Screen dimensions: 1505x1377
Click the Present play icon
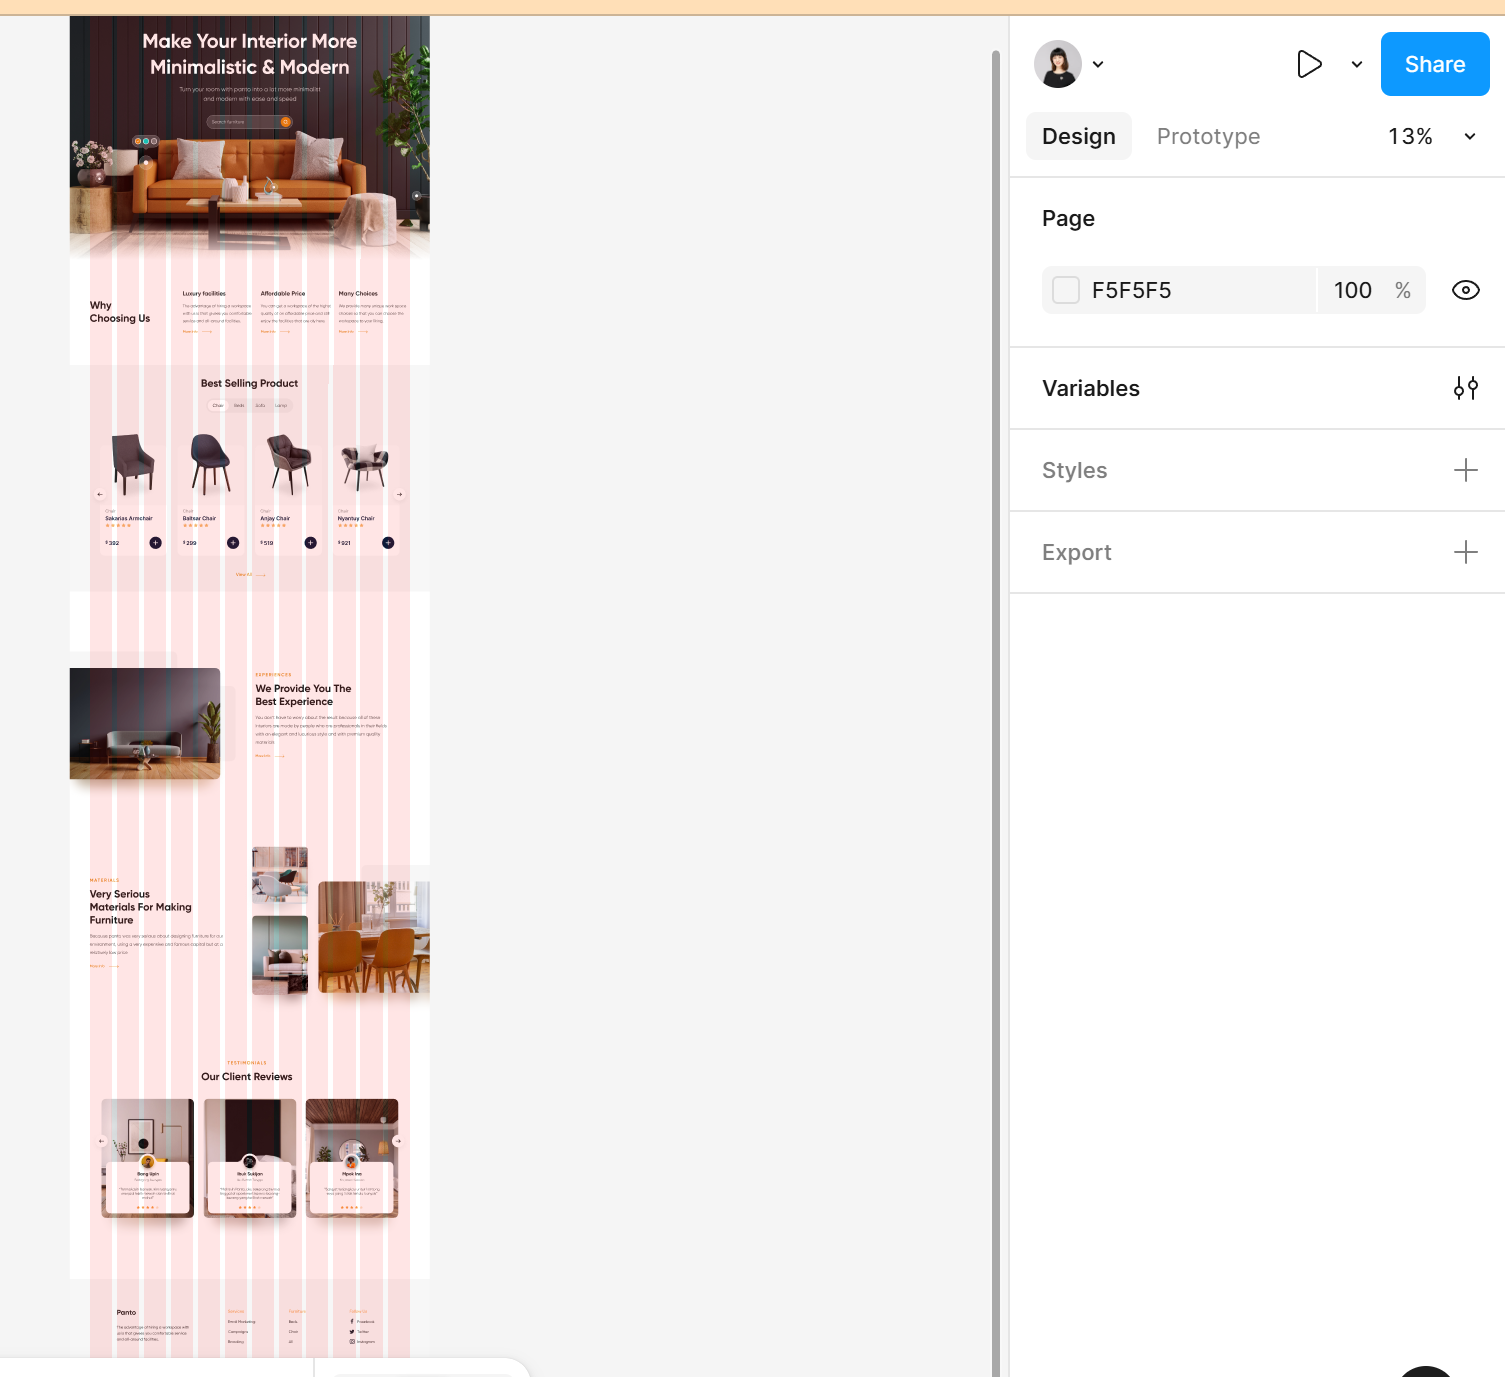click(1309, 64)
